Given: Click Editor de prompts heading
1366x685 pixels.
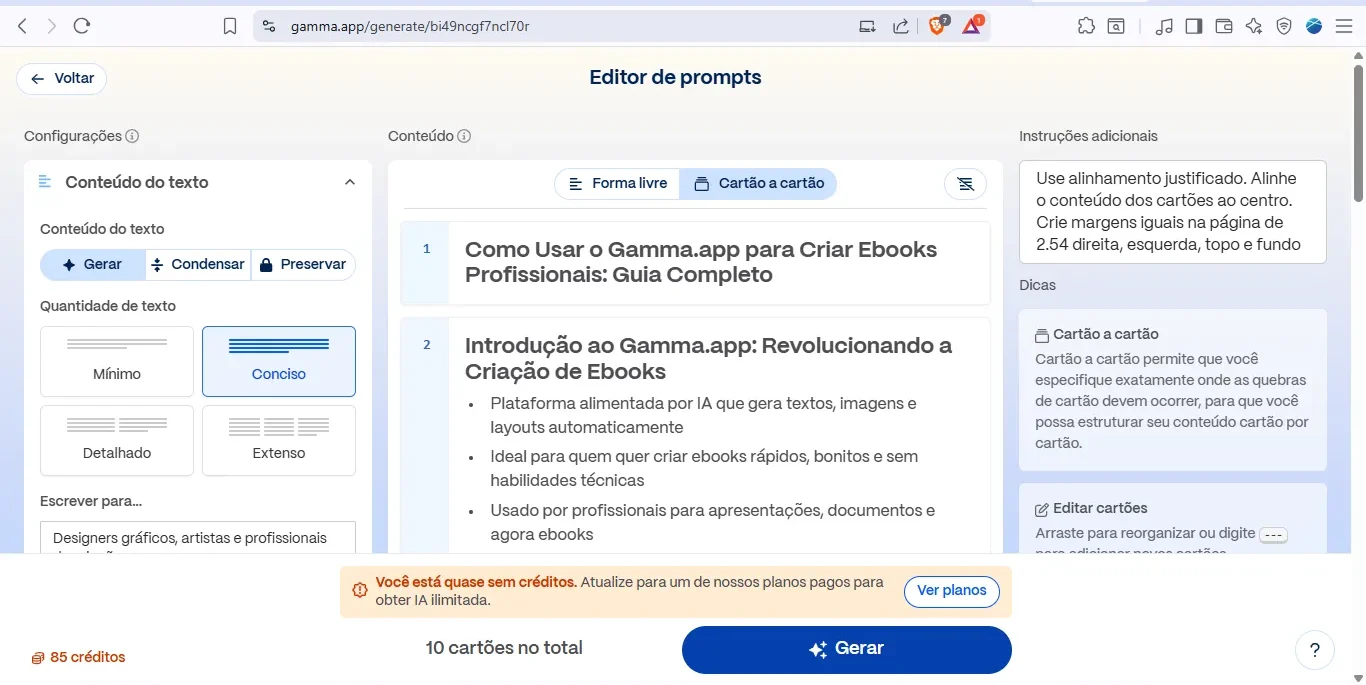Looking at the screenshot, I should tap(675, 77).
